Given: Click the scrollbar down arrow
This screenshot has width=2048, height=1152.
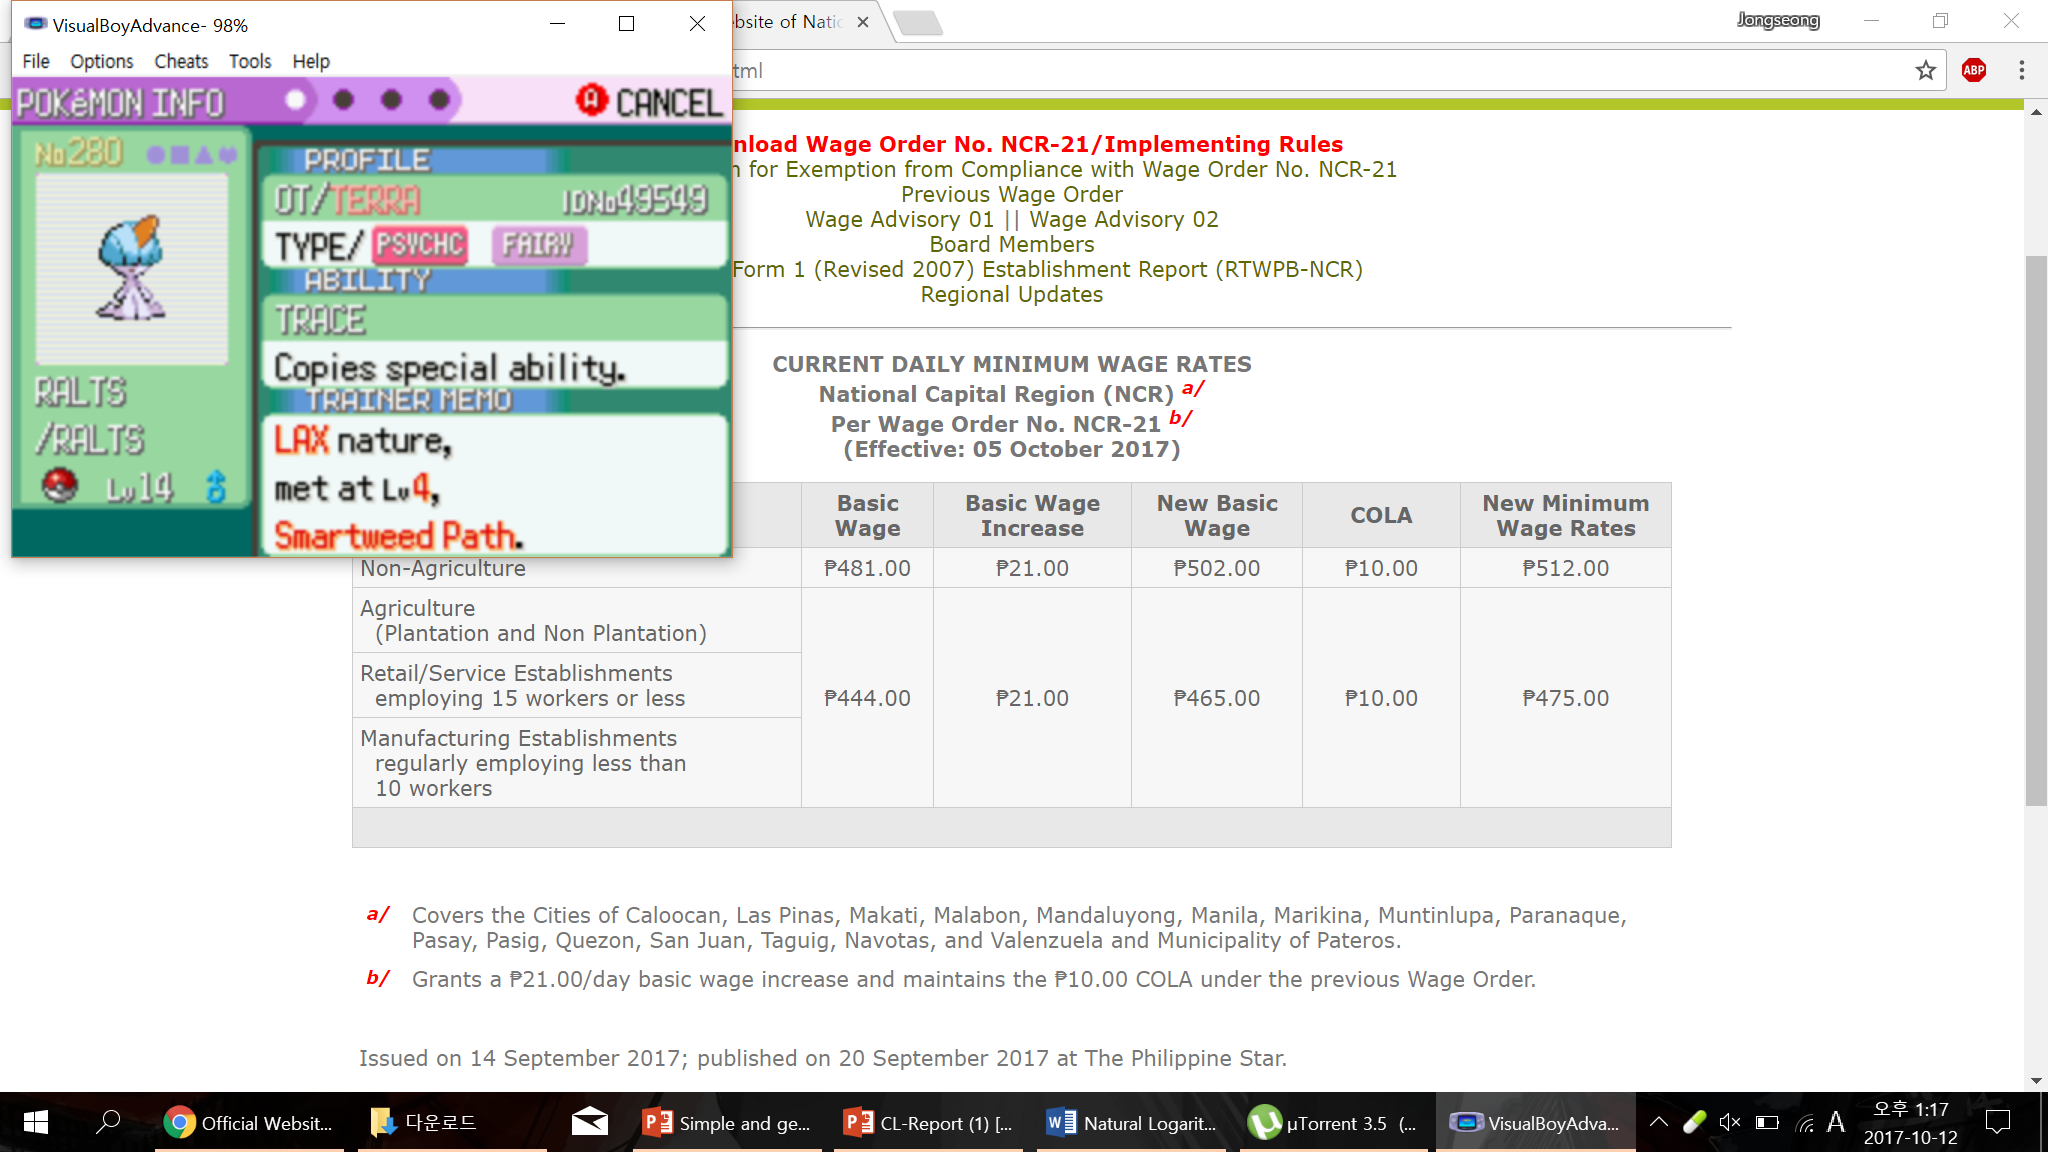Looking at the screenshot, I should coord(2036,1081).
